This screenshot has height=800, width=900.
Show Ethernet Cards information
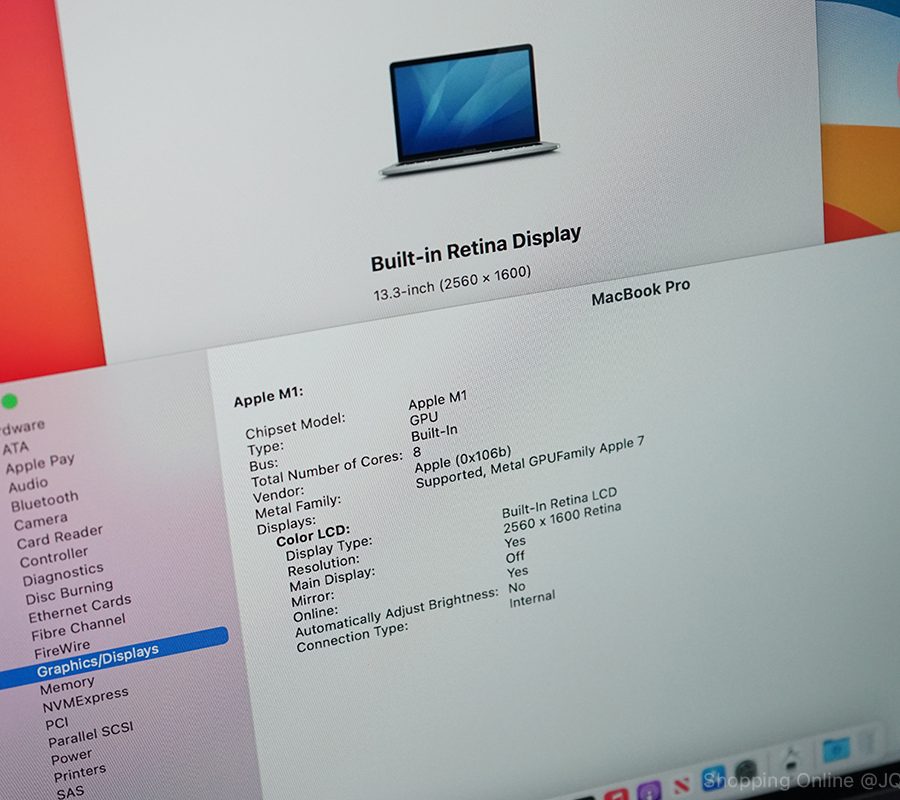[79, 609]
